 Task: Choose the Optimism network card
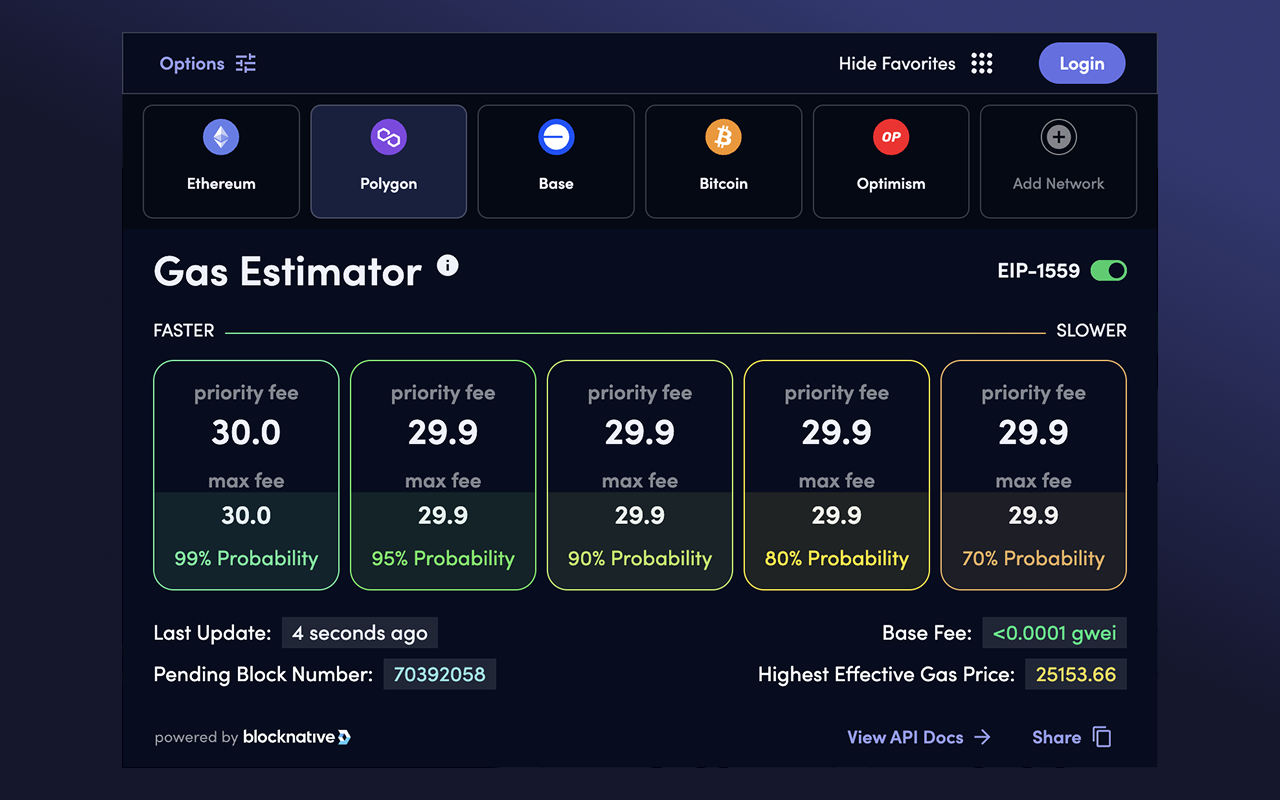coord(891,161)
